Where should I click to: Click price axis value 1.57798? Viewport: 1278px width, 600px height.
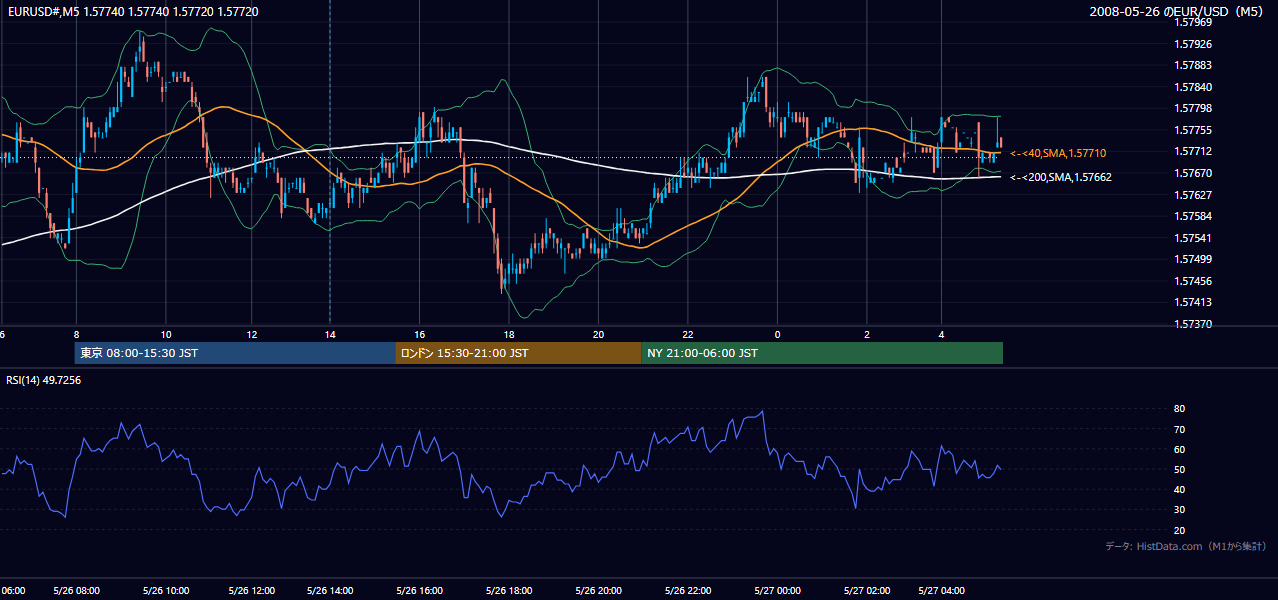1193,109
